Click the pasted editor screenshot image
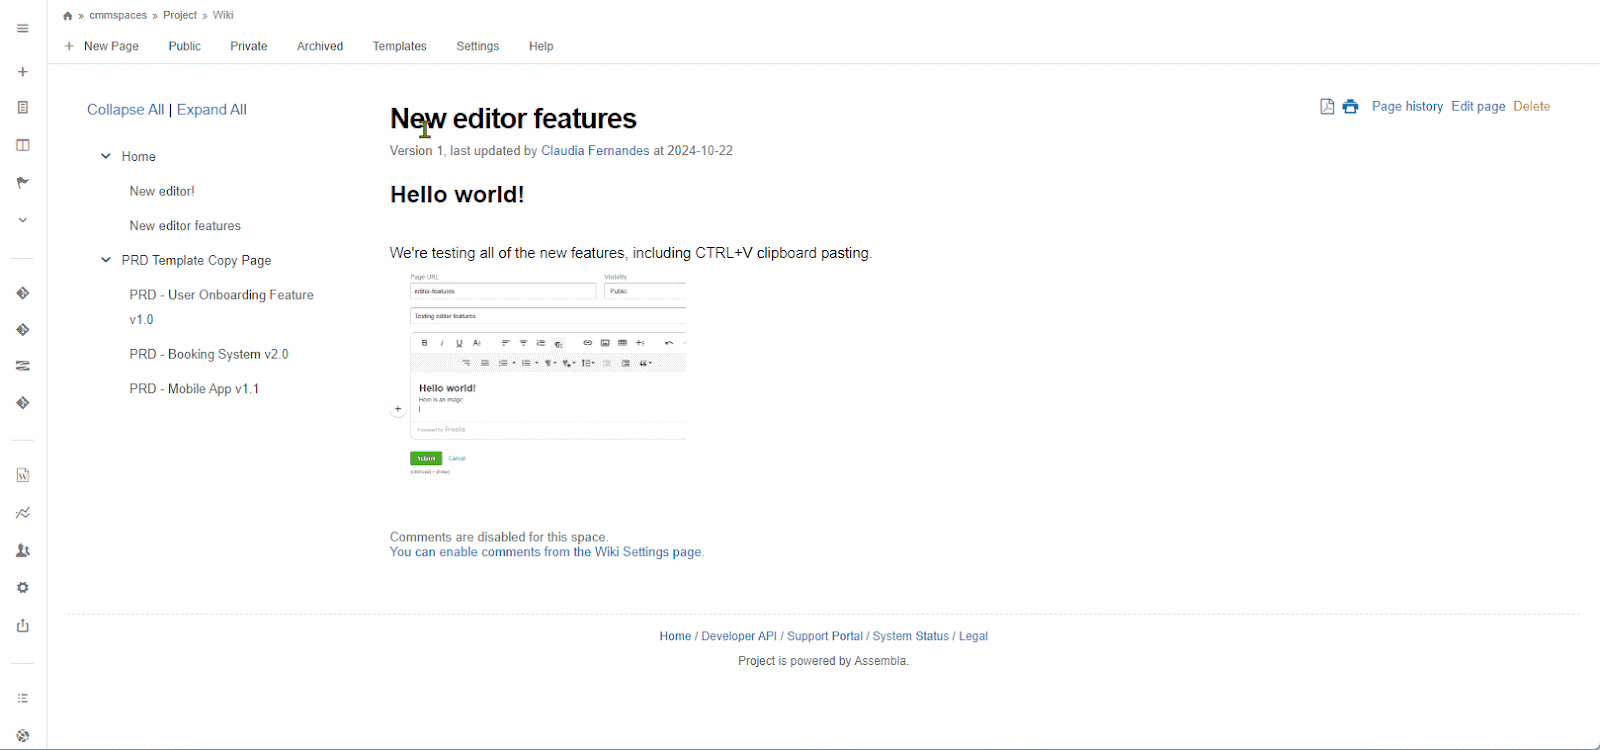Viewport: 1600px width, 750px height. (x=538, y=373)
